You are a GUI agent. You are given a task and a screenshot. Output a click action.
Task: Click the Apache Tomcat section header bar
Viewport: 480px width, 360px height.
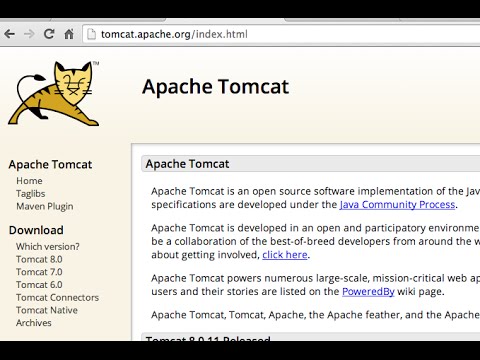(x=311, y=164)
